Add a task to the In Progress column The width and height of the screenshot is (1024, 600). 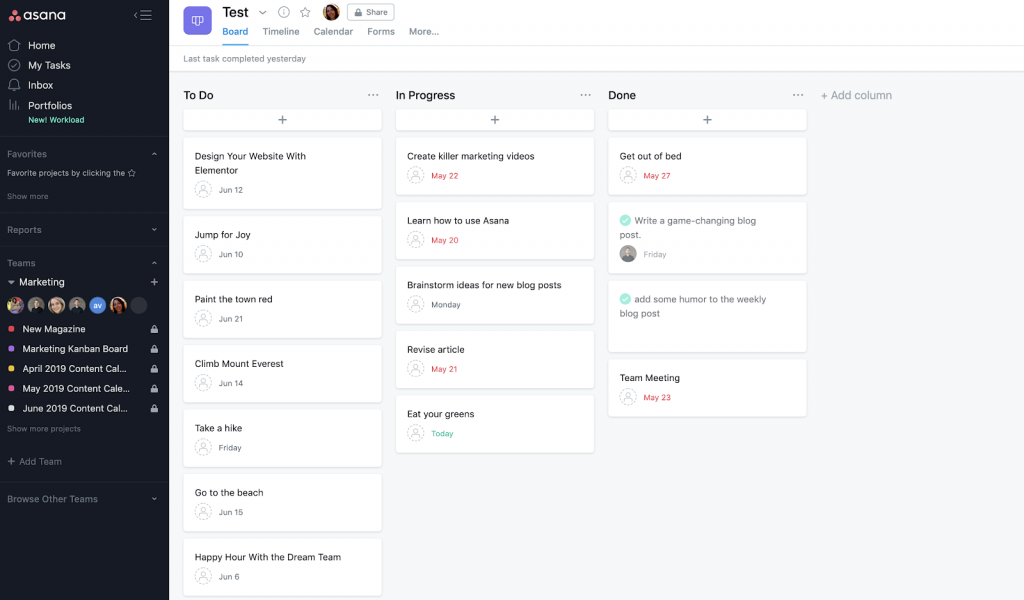[494, 120]
